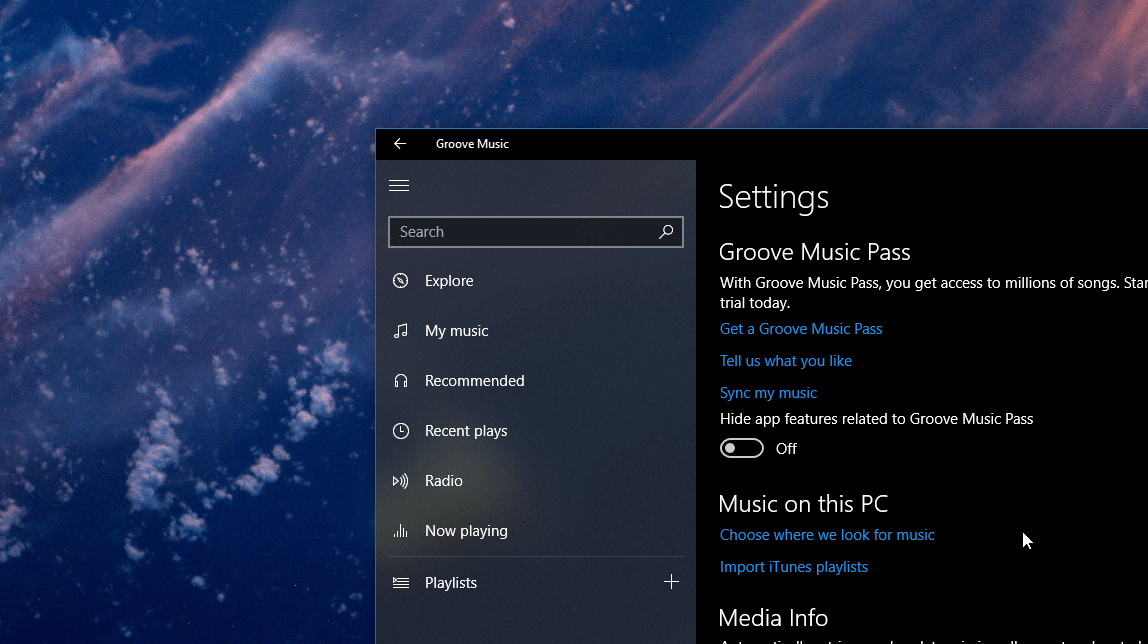Go to the My music section label
The image size is (1148, 644).
click(456, 331)
